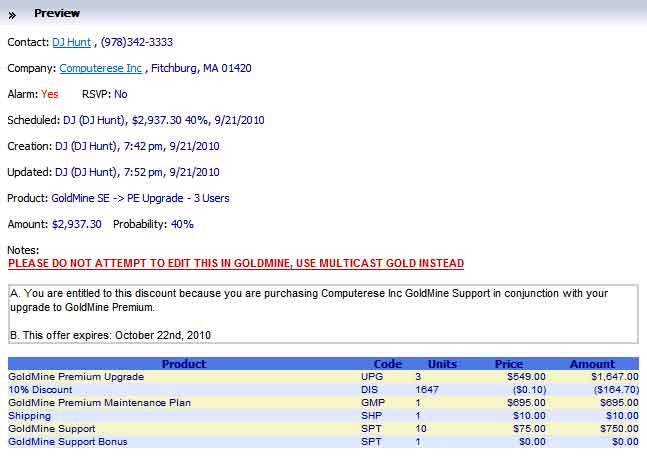
Task: Select the GoldMine Premium Upgrade row
Action: pyautogui.click(x=323, y=377)
